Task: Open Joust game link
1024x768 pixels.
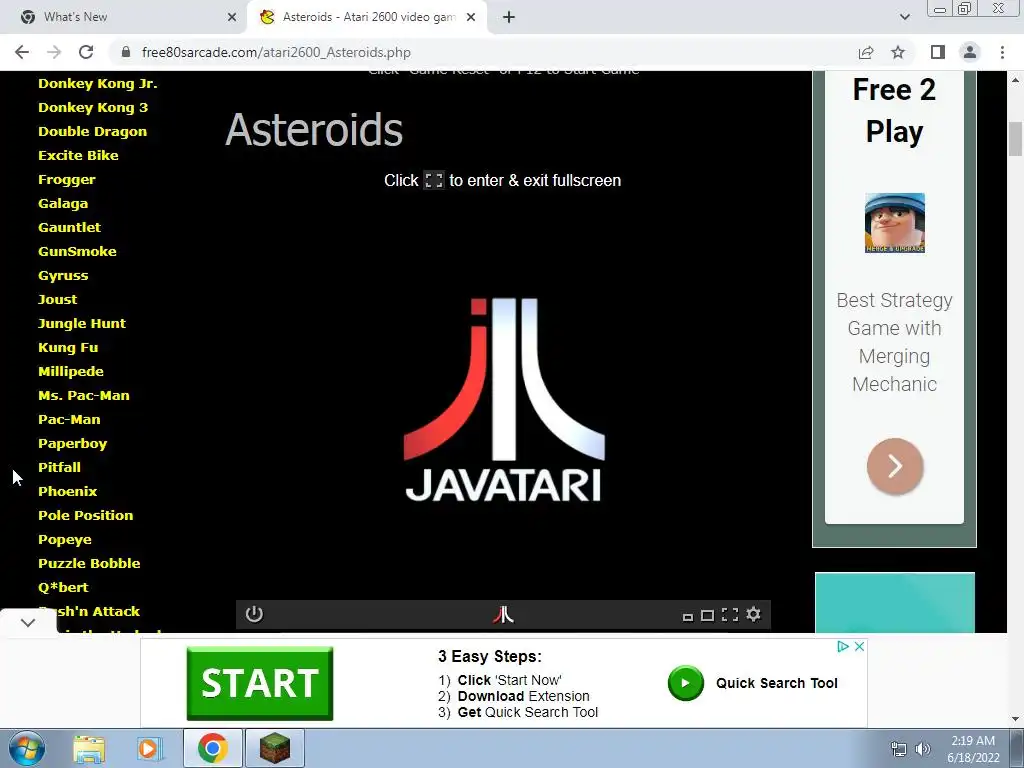Action: click(57, 299)
